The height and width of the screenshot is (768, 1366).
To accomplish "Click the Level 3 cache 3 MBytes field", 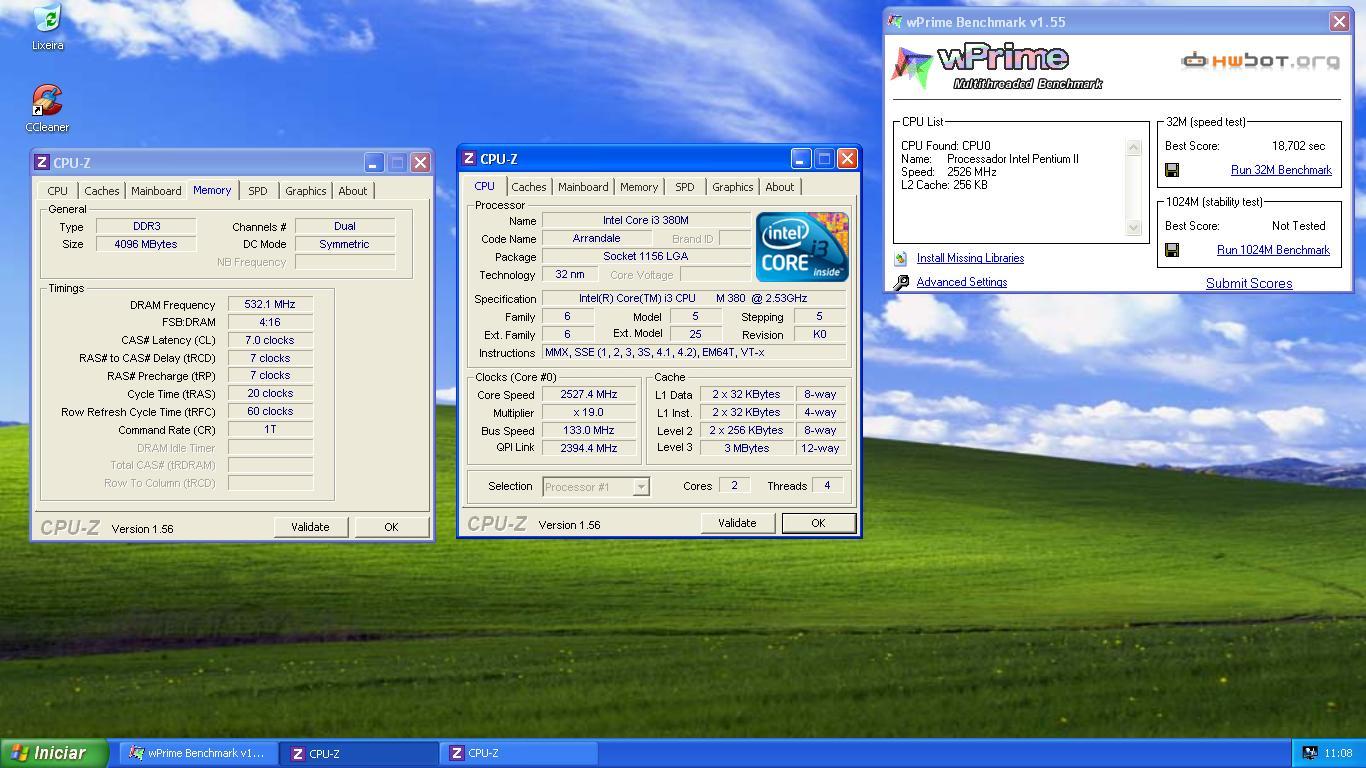I will [746, 448].
